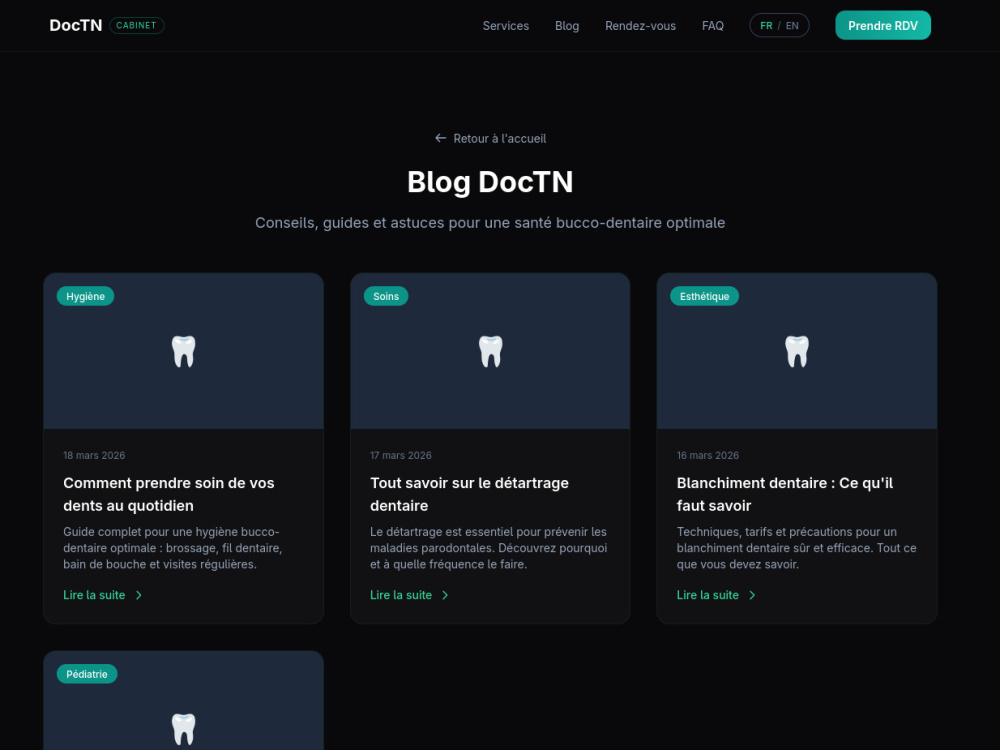Viewport: 1000px width, 750px height.
Task: Click the tooth icon in the Pédiatrie card
Action: pyautogui.click(x=184, y=729)
